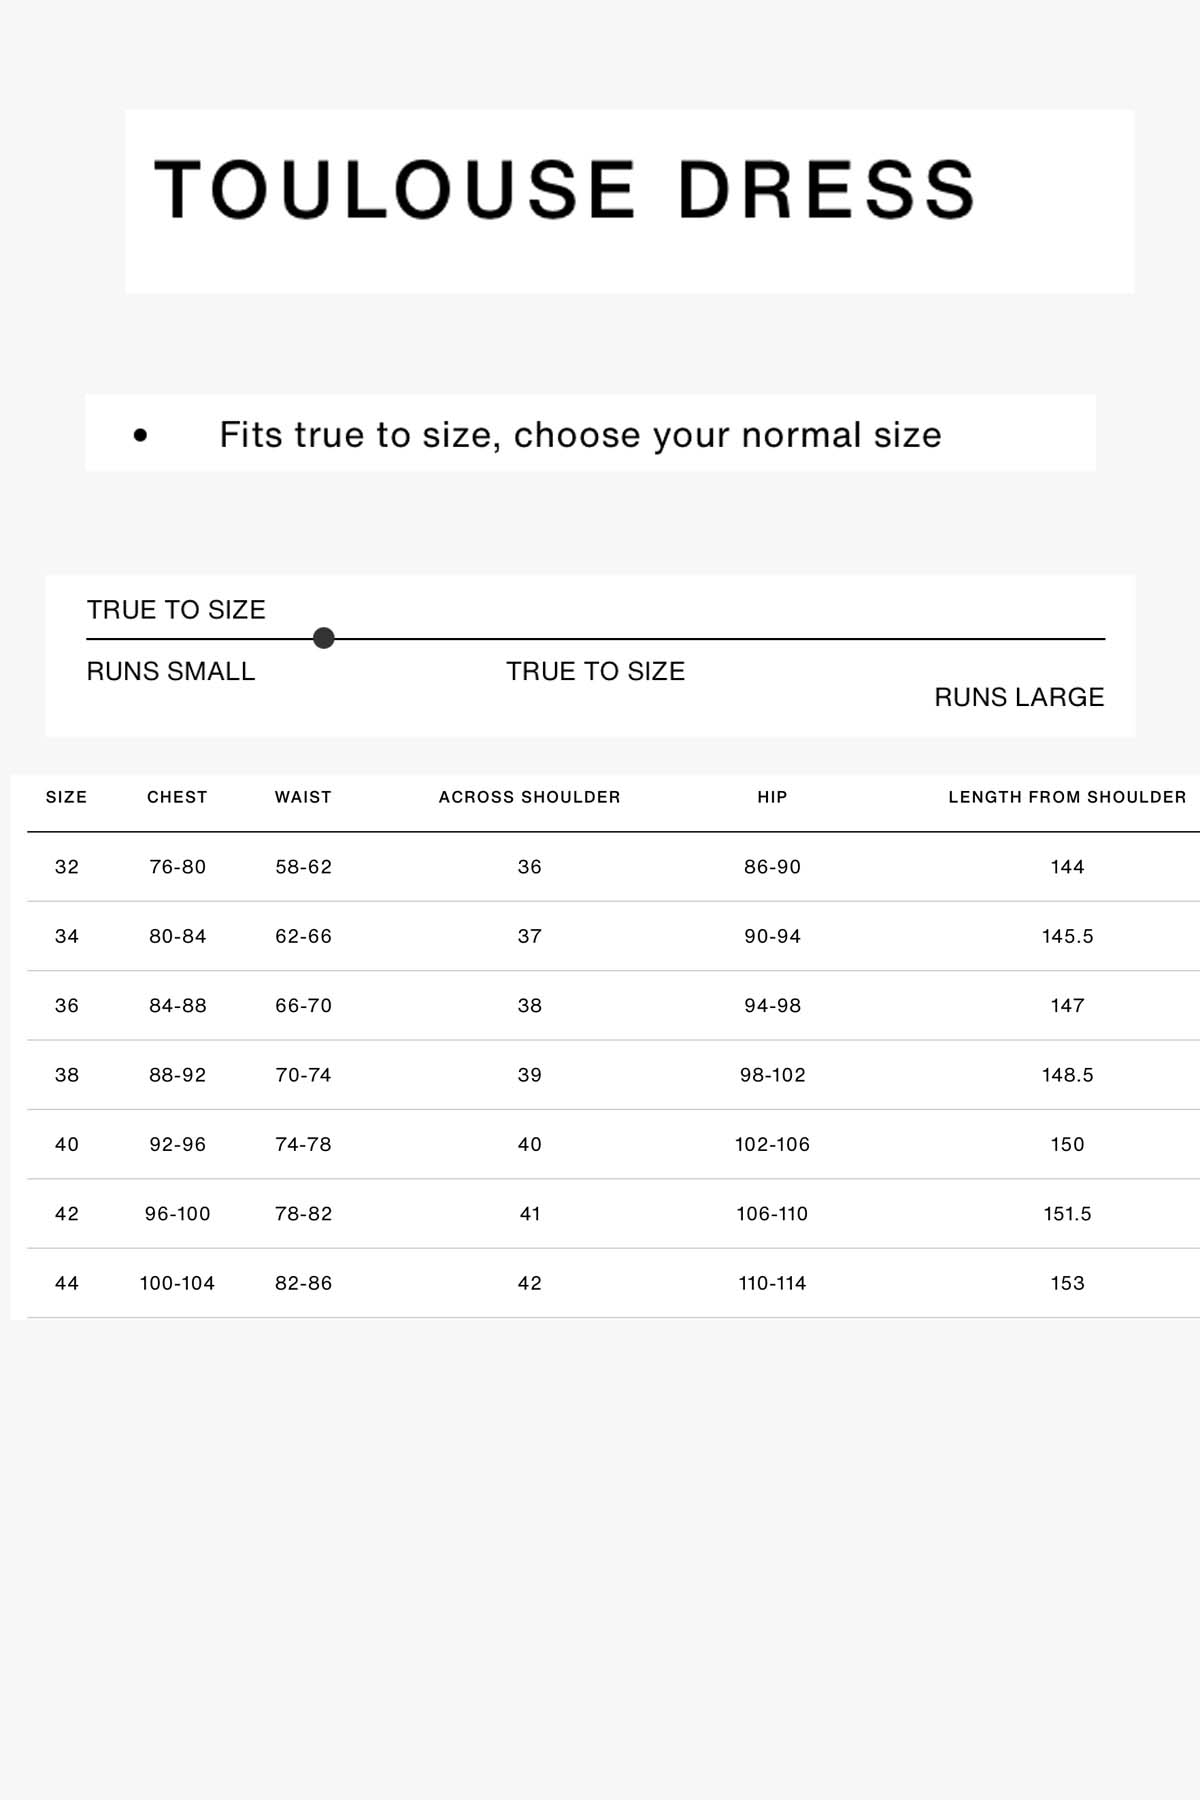Click the 145.5 length value
This screenshot has height=1800, width=1200.
click(x=1067, y=936)
